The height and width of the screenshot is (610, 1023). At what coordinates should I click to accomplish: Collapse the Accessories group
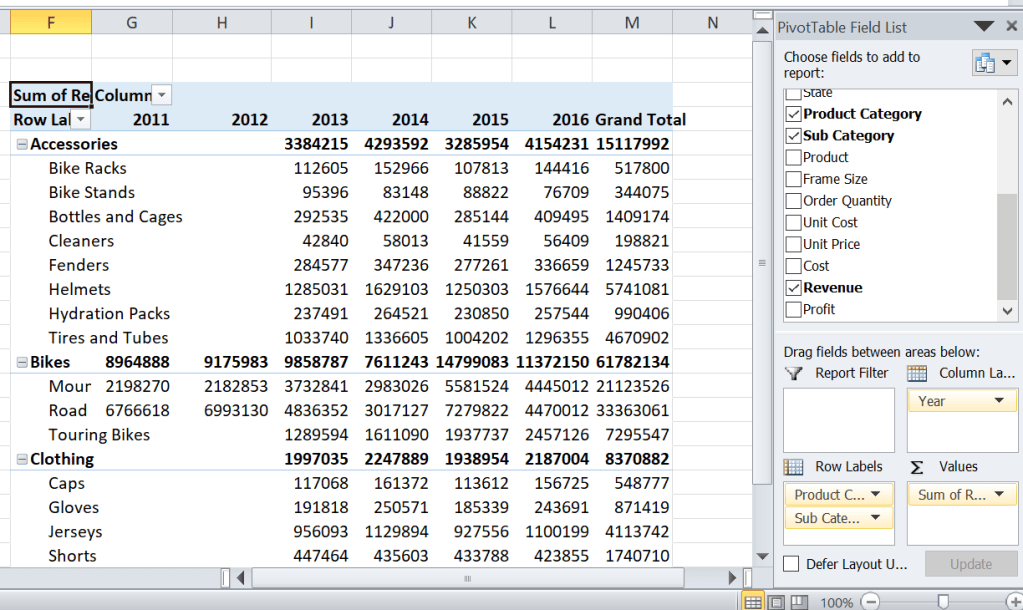click(22, 144)
